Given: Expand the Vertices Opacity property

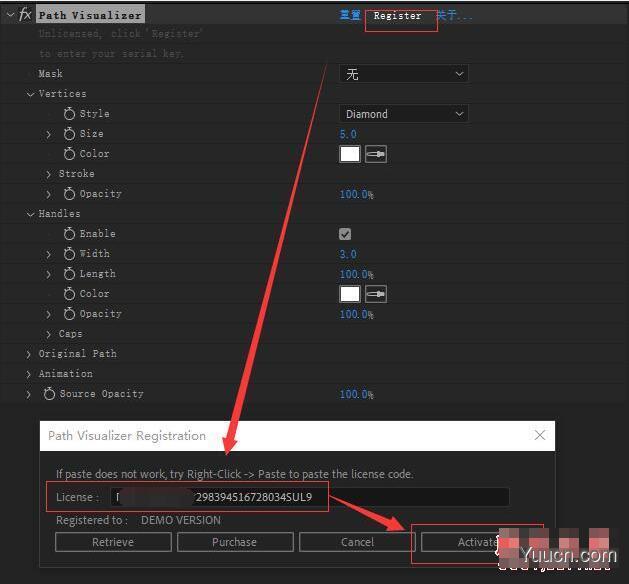Looking at the screenshot, I should [x=49, y=194].
